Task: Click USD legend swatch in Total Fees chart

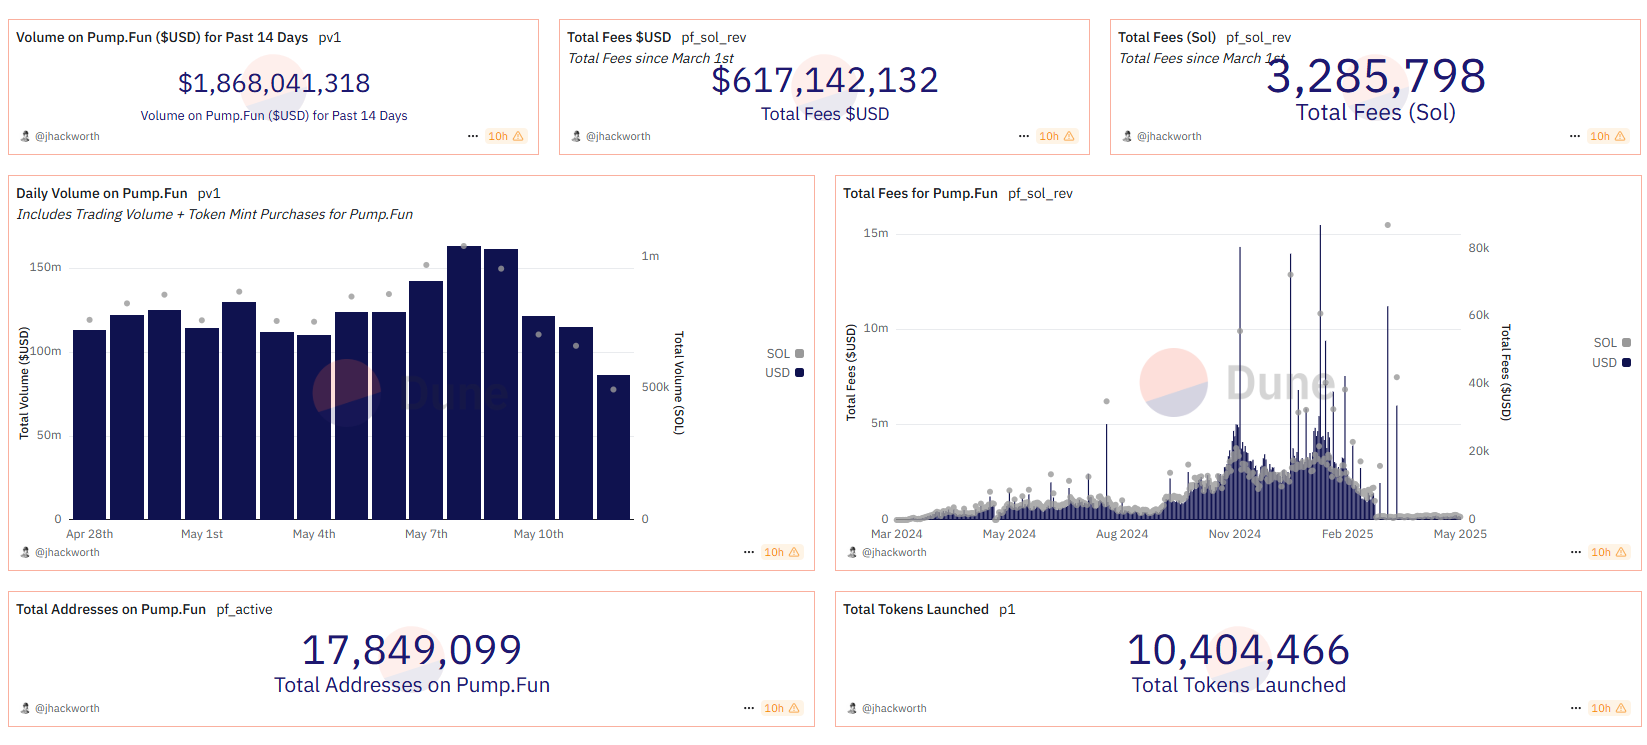Action: [1626, 363]
